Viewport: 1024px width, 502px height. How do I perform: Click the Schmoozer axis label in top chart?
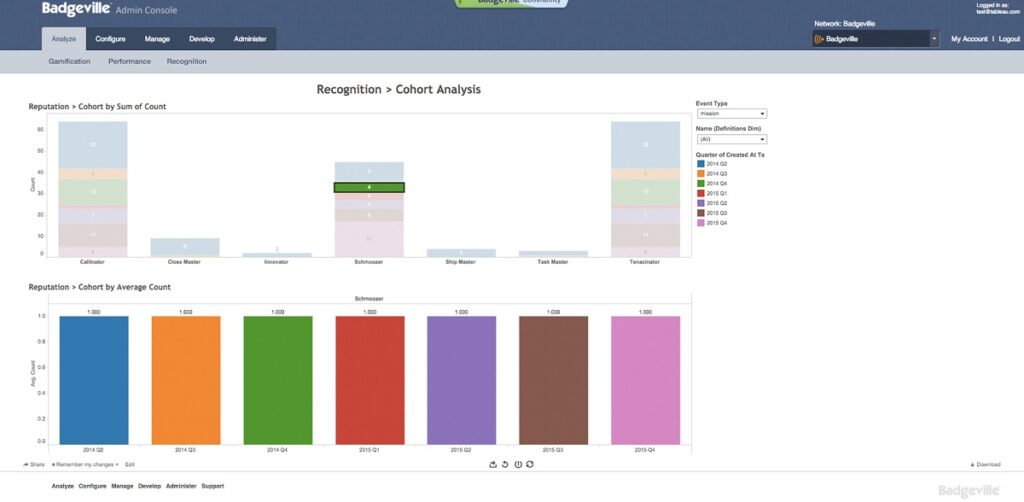pyautogui.click(x=369, y=262)
